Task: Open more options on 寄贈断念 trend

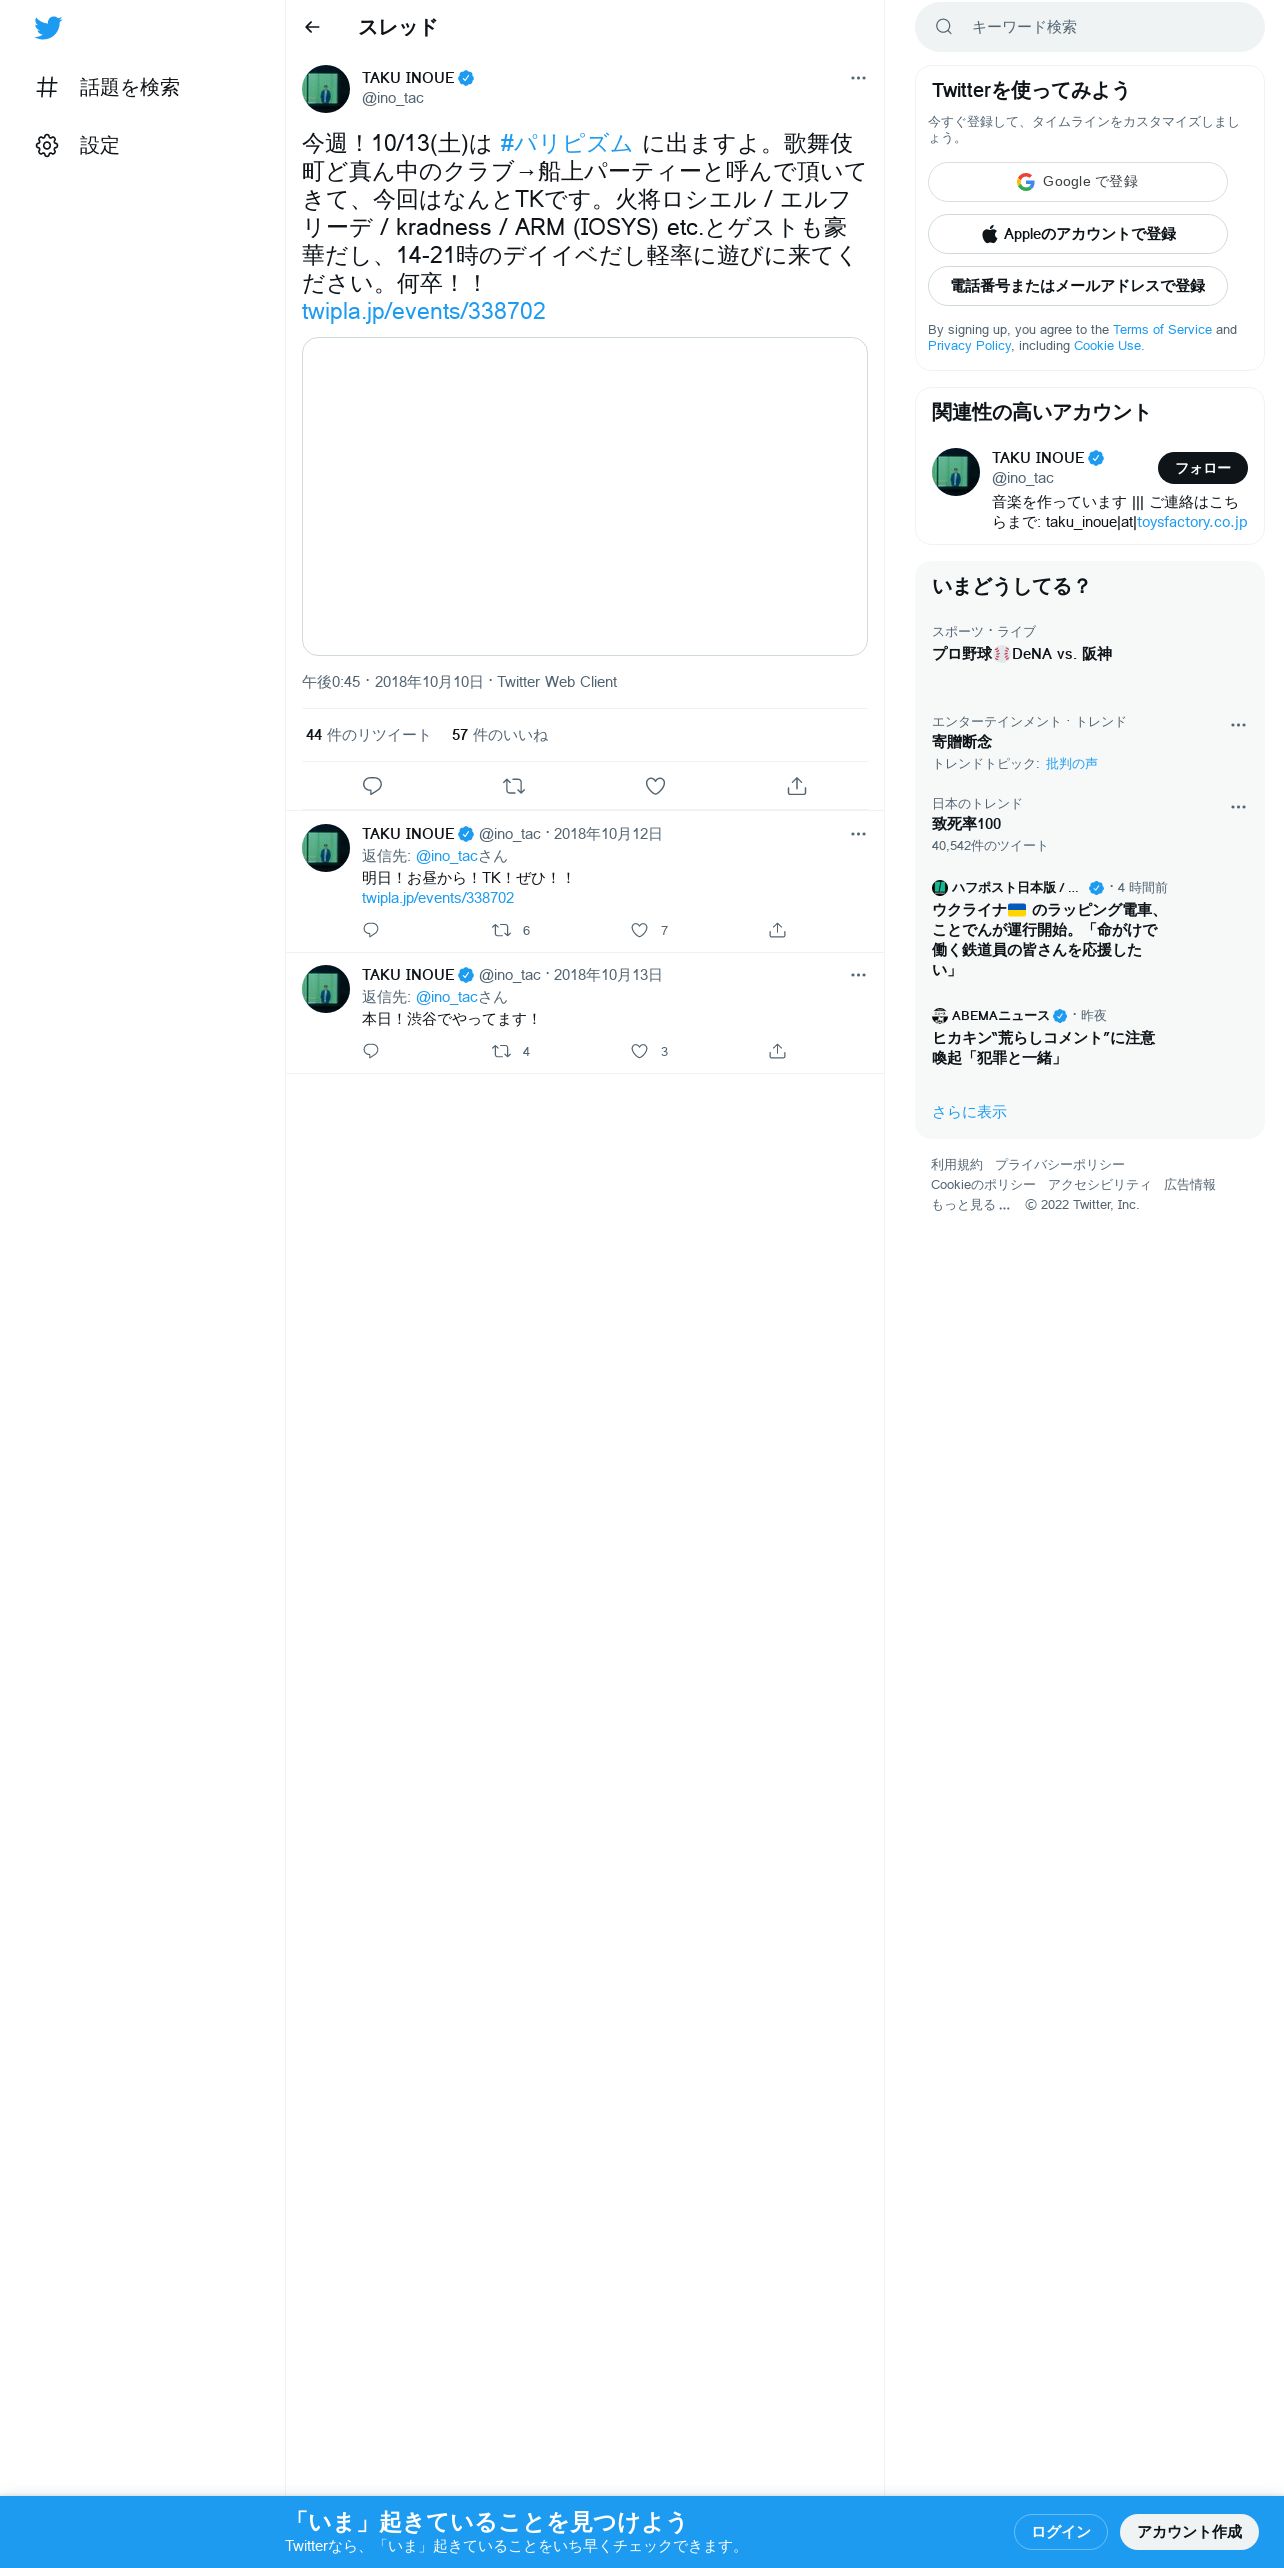Action: click(x=1238, y=725)
